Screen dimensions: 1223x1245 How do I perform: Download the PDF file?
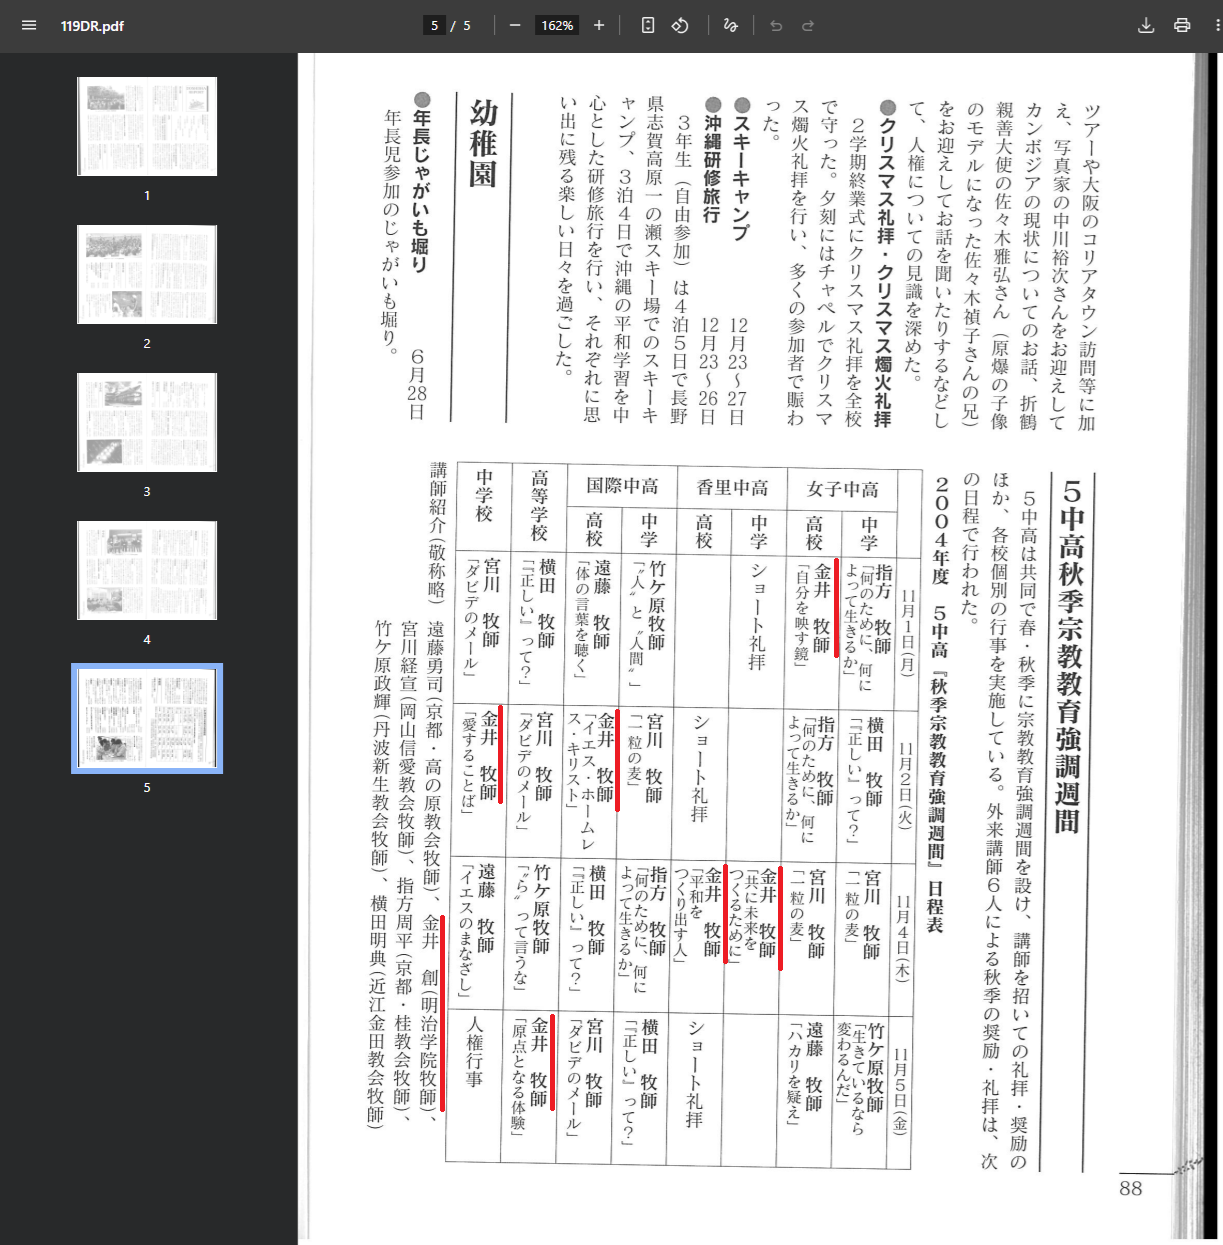1146,25
